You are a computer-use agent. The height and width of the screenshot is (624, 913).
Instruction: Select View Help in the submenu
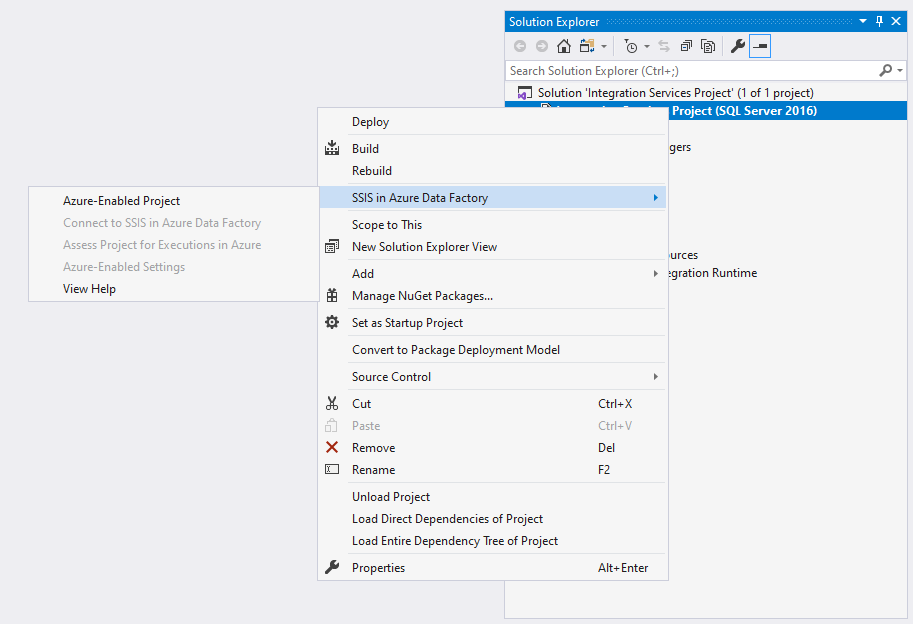click(174, 289)
